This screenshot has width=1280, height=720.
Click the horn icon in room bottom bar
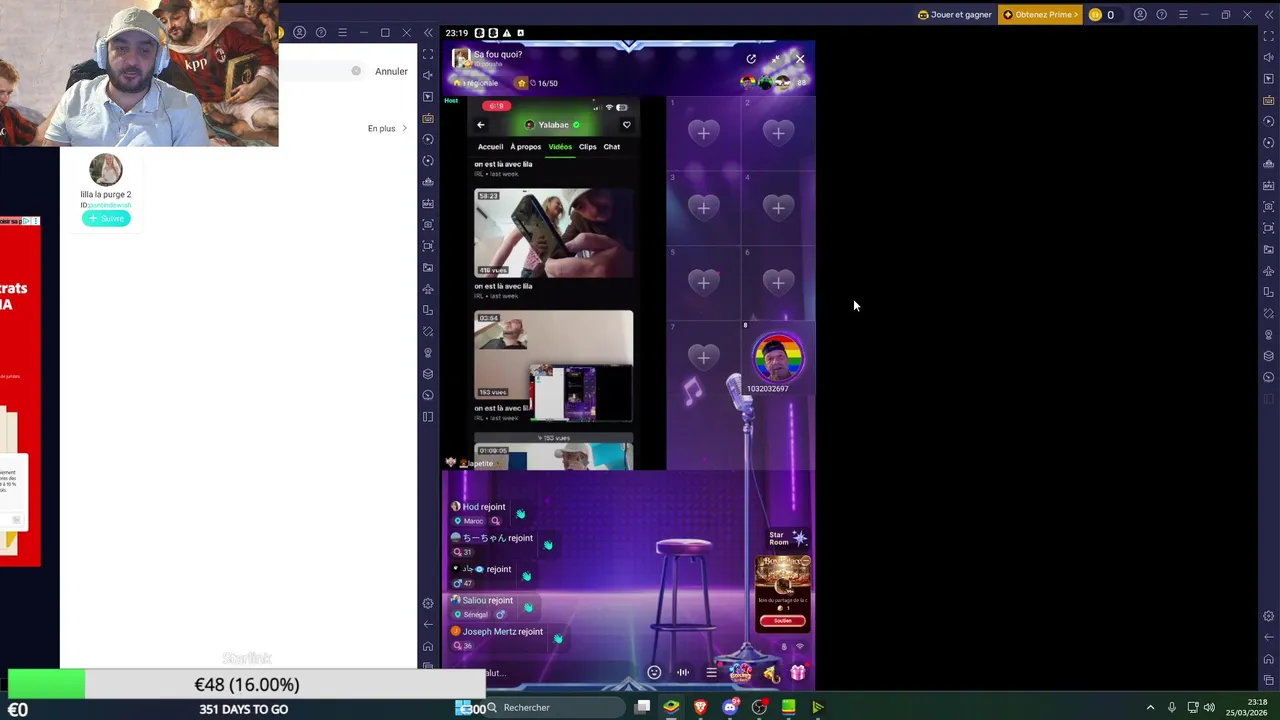tap(770, 672)
